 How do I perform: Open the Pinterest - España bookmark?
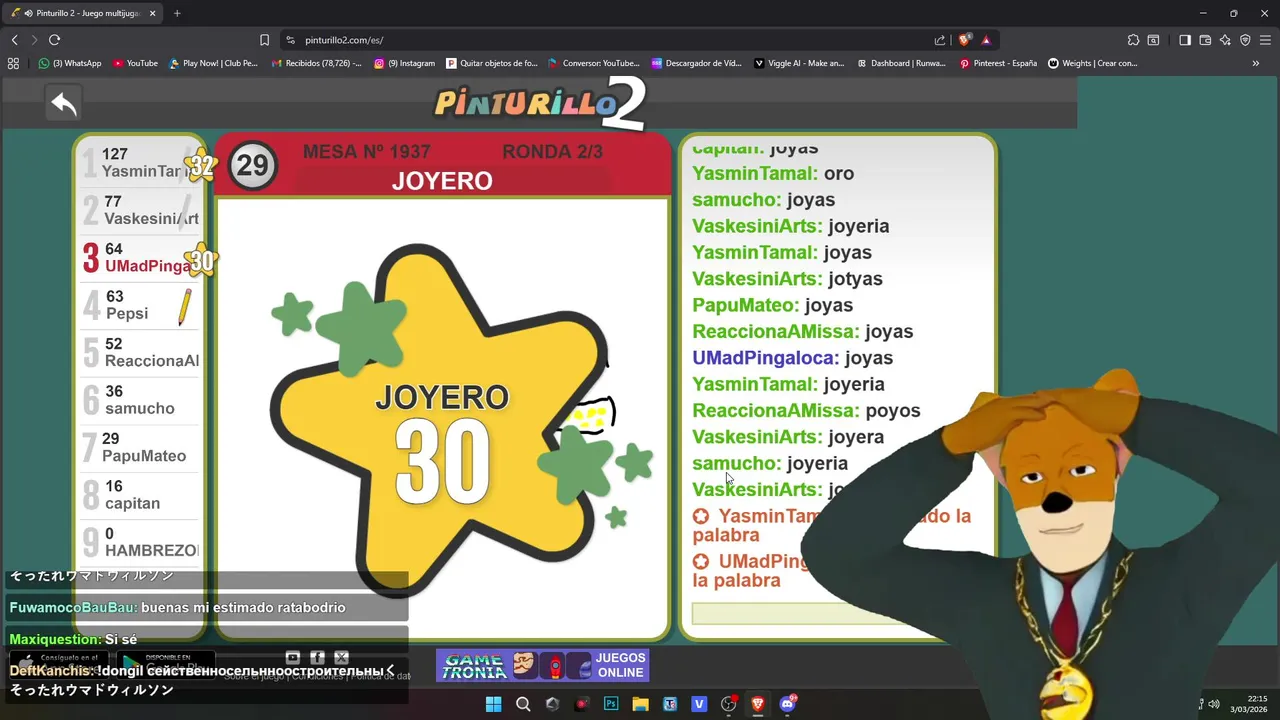(x=998, y=63)
